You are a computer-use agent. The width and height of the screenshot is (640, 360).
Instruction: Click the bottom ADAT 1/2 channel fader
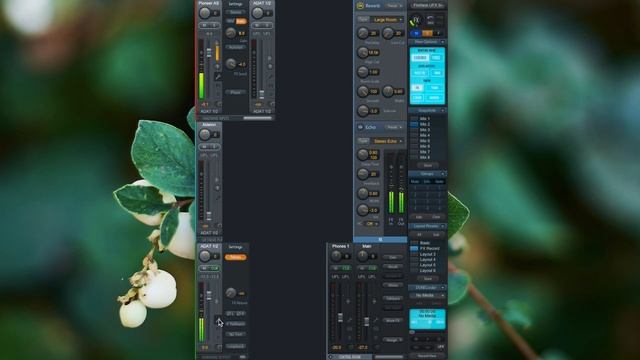(209, 295)
